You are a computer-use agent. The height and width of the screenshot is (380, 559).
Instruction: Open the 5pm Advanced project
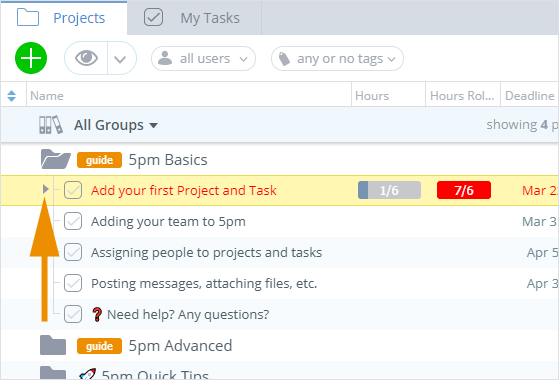[180, 346]
